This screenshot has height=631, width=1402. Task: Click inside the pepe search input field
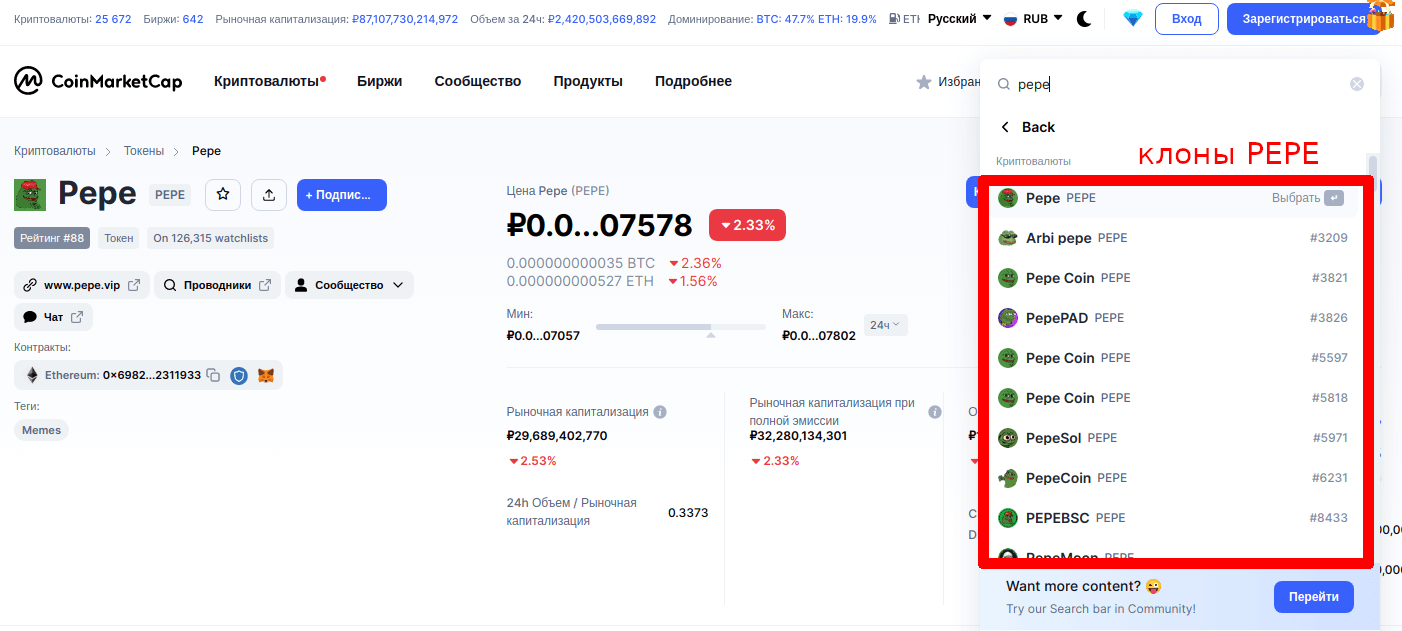1170,85
